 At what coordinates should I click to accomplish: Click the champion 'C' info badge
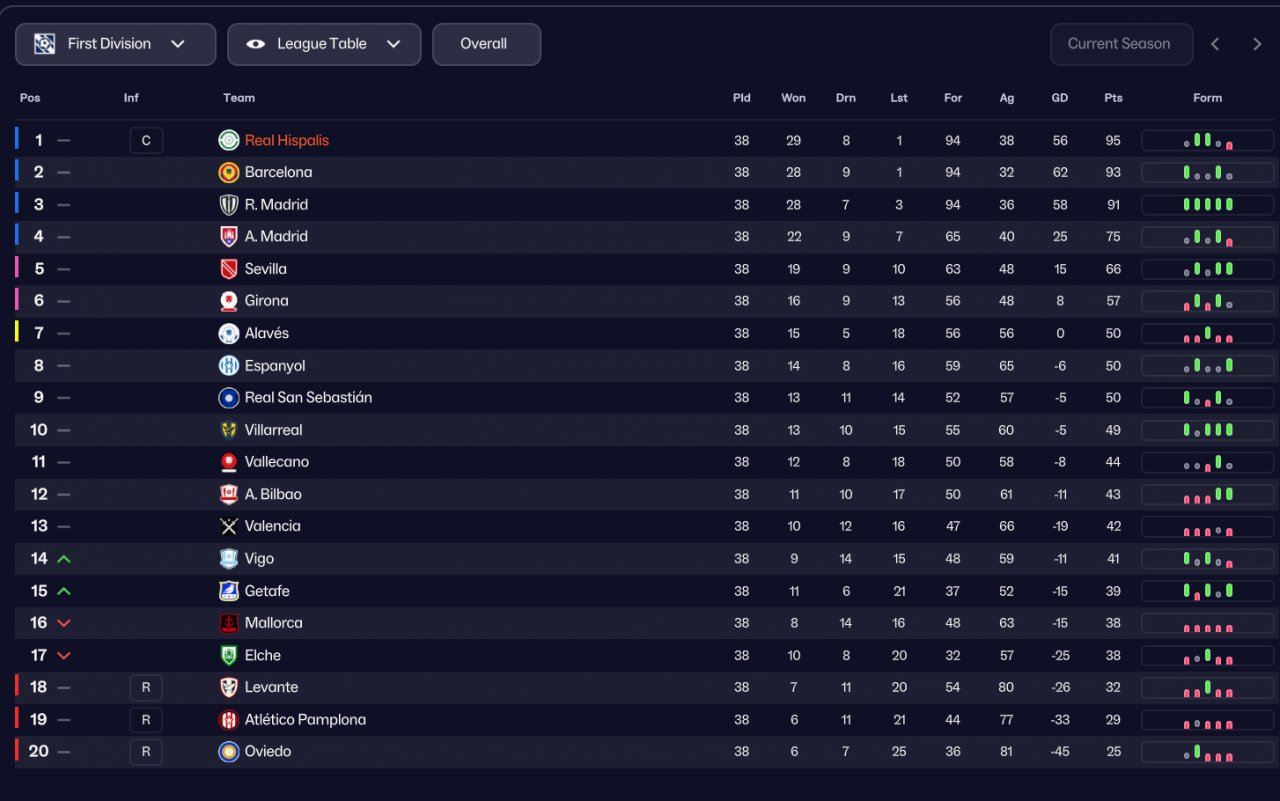(x=146, y=141)
